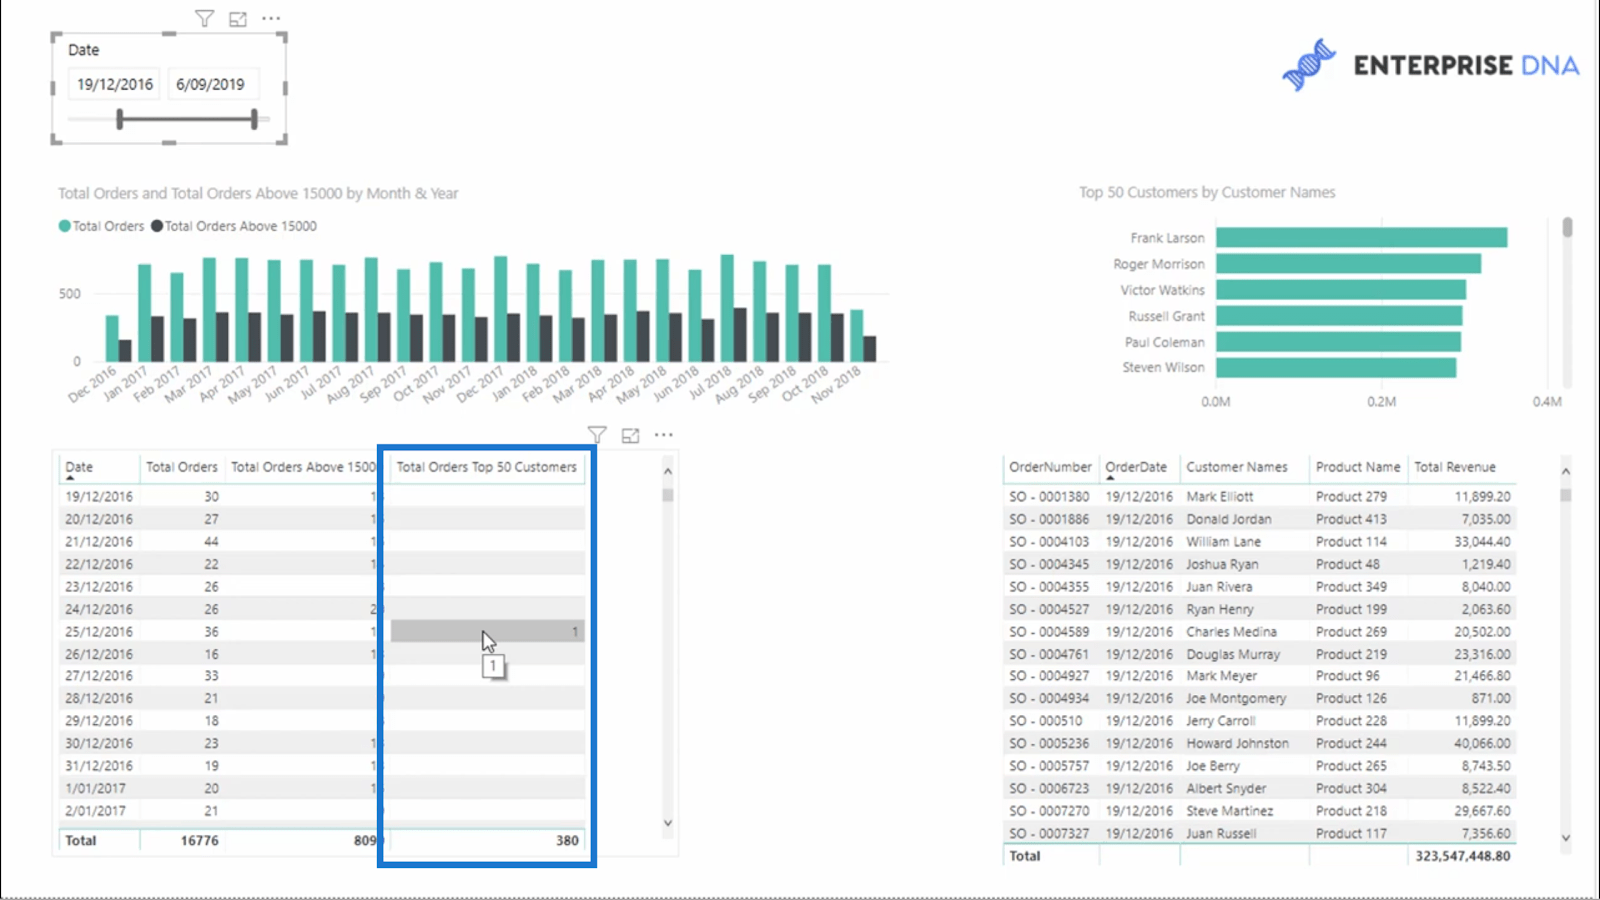This screenshot has height=900, width=1600.
Task: Click the Top 50 Customers chart title
Action: point(1207,192)
